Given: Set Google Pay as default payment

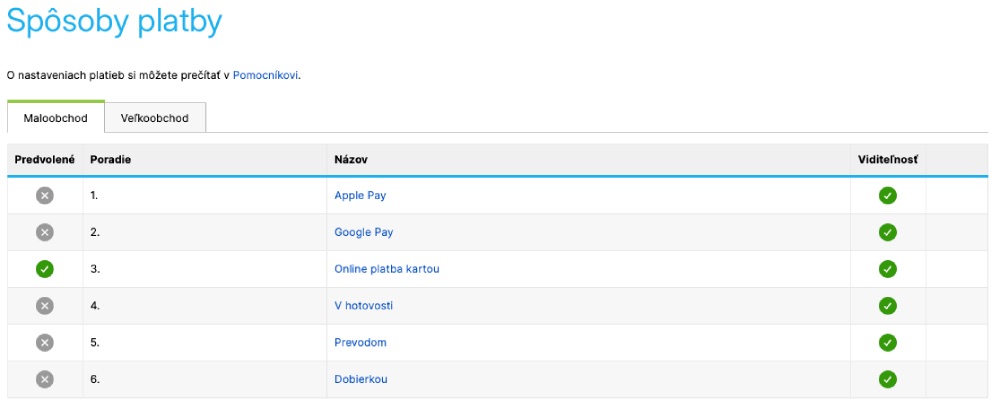Looking at the screenshot, I should pyautogui.click(x=44, y=232).
